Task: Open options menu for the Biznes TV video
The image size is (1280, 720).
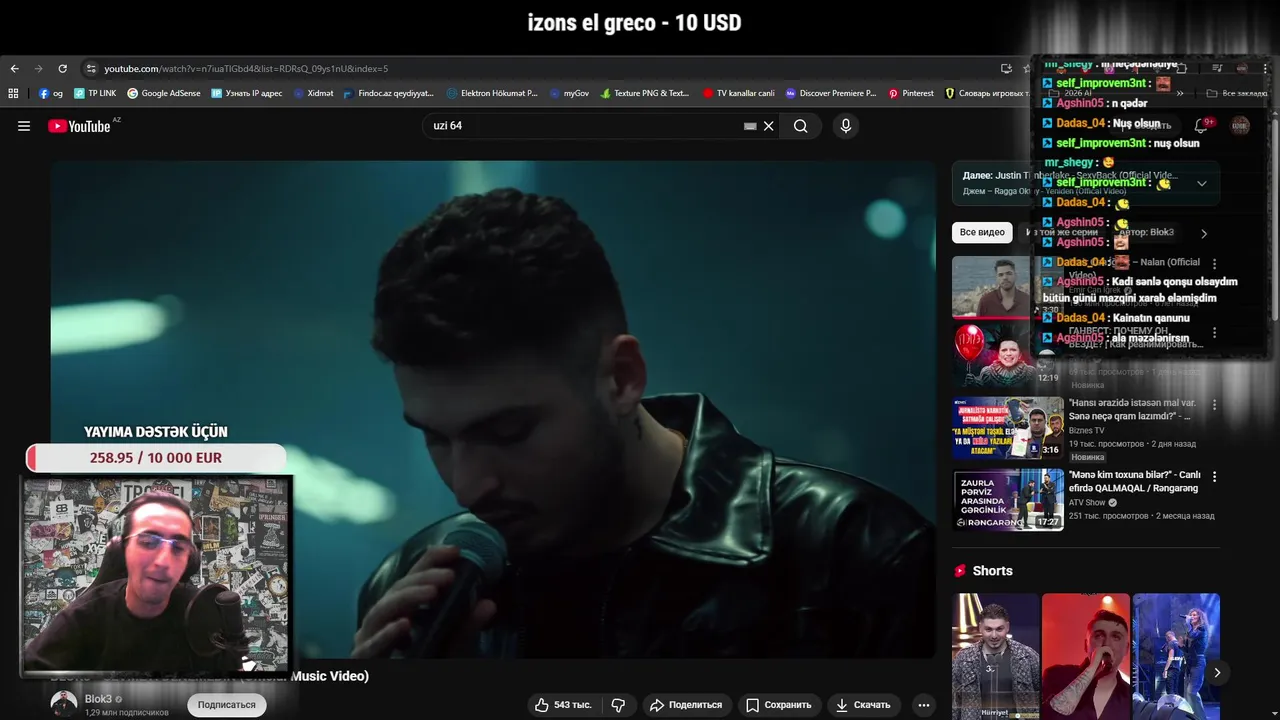Action: 1215,405
